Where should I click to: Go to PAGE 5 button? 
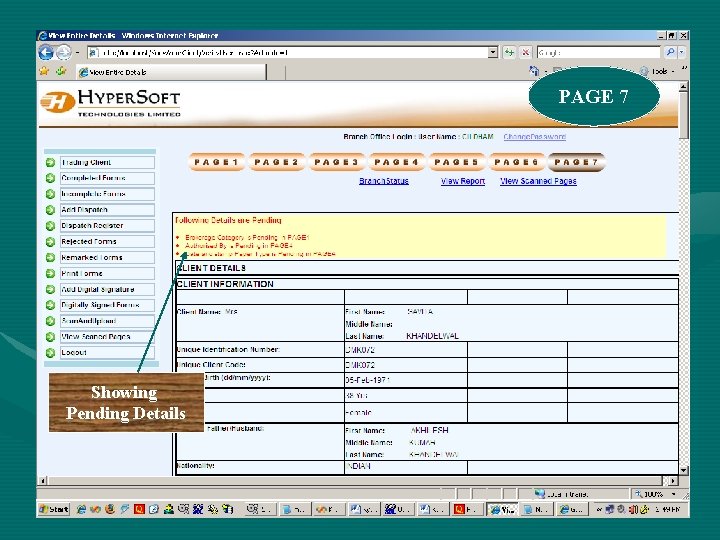coord(457,162)
